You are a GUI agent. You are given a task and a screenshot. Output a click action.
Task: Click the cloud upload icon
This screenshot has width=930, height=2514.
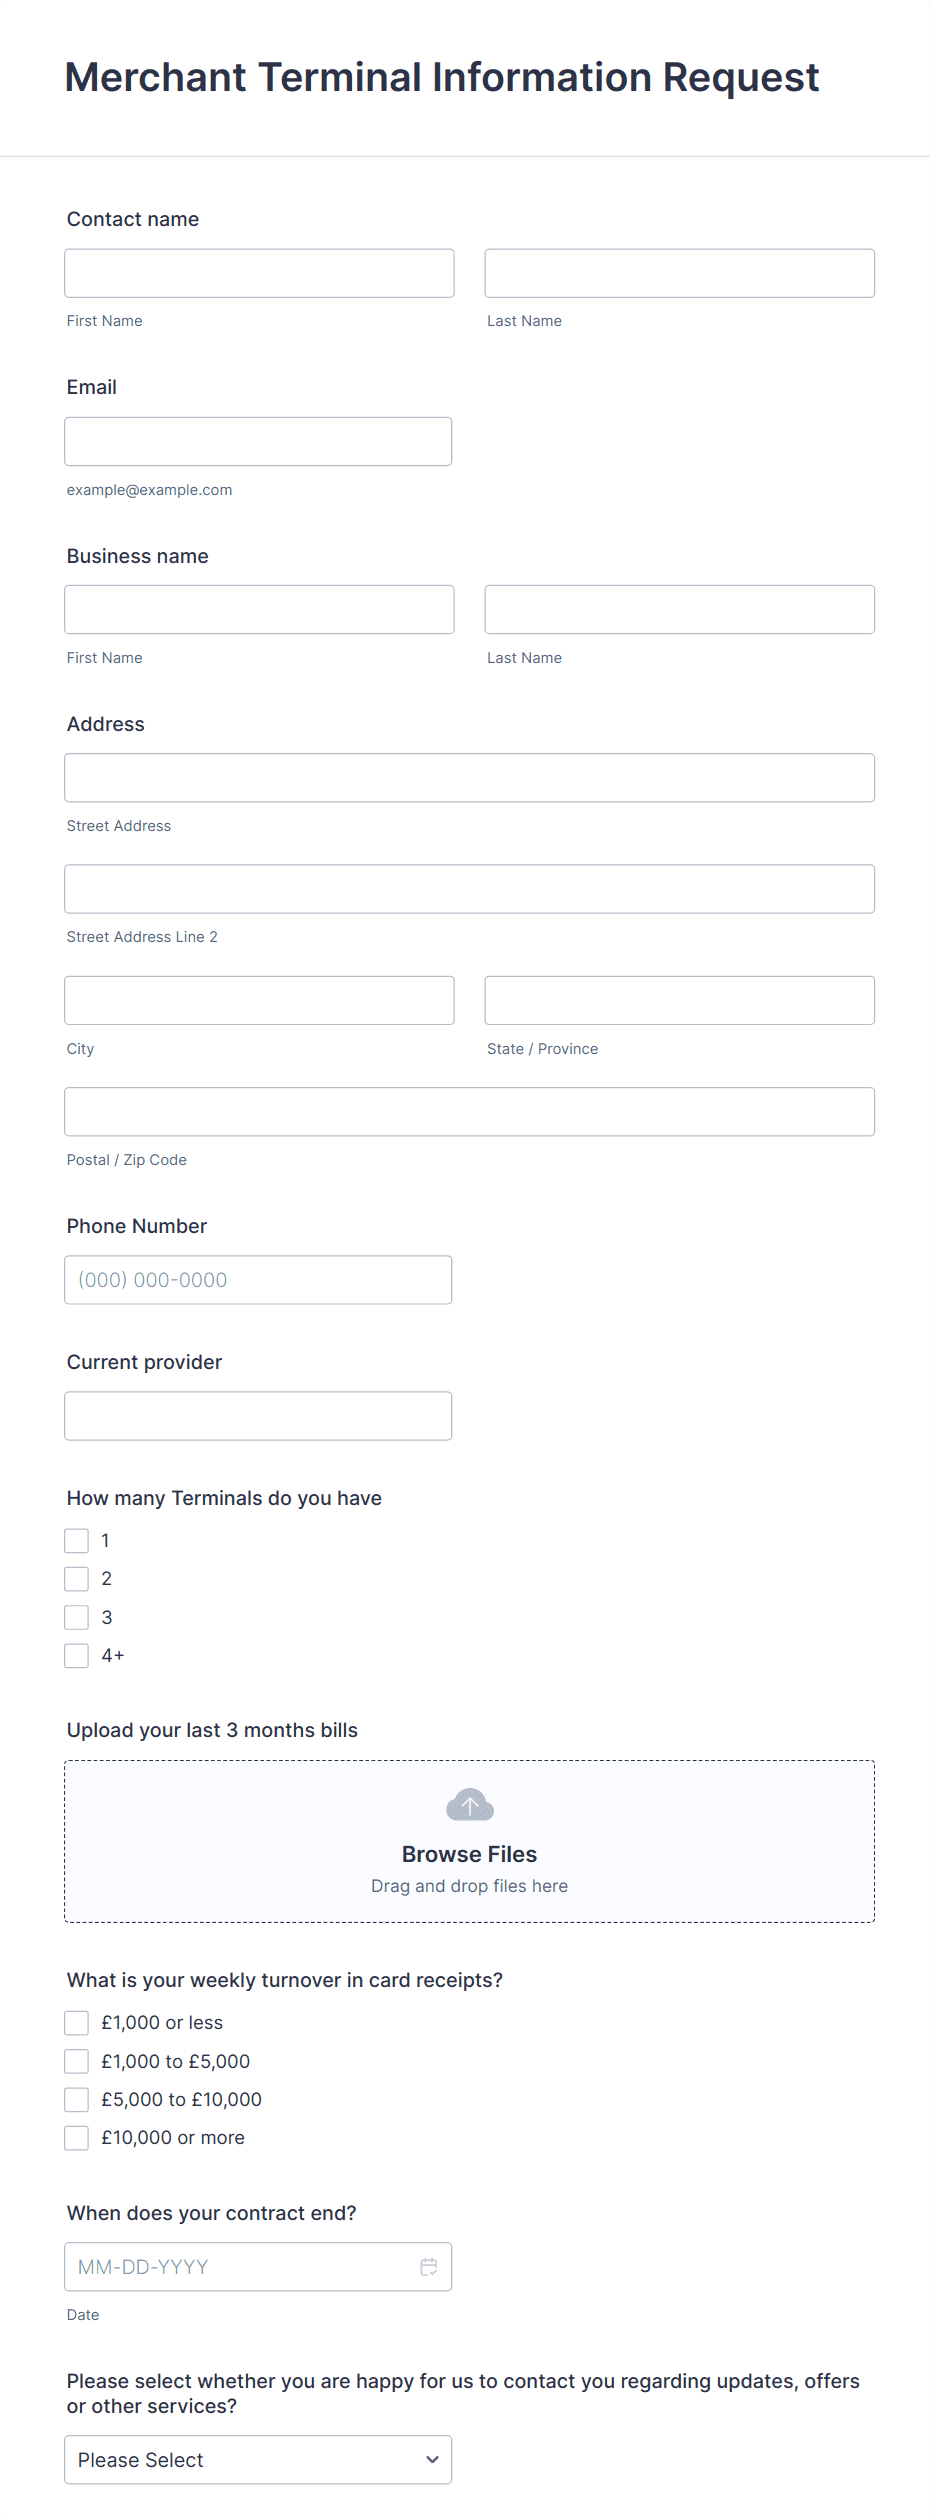469,1805
